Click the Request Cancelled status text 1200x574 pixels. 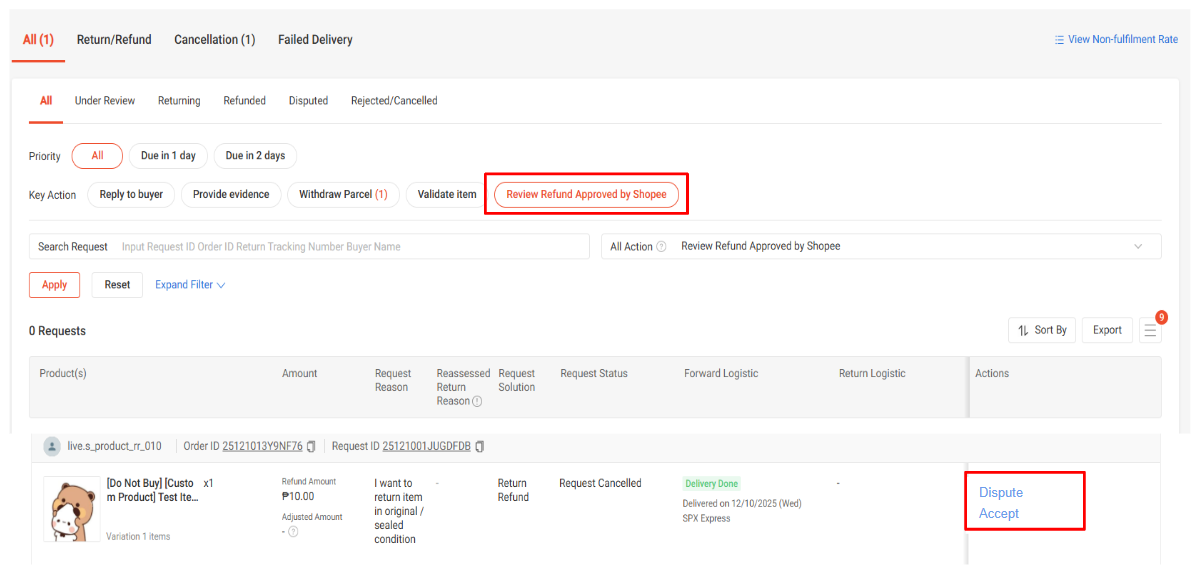pyautogui.click(x=600, y=483)
